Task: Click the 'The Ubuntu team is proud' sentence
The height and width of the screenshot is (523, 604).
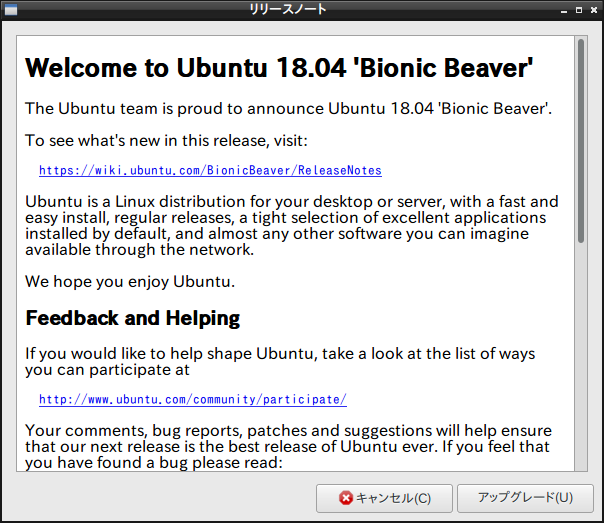Action: pos(288,109)
